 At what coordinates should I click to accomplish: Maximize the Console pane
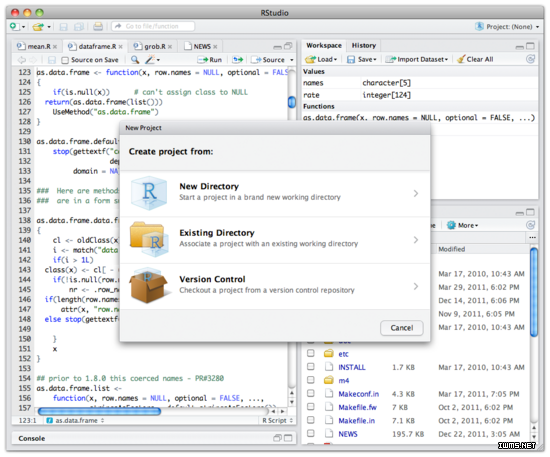[x=288, y=438]
